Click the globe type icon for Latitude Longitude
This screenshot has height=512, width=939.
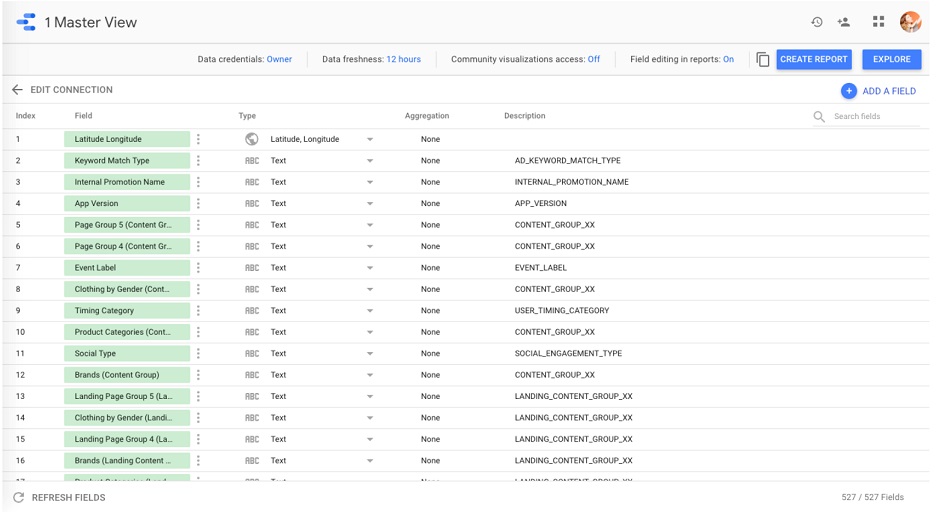coord(252,139)
